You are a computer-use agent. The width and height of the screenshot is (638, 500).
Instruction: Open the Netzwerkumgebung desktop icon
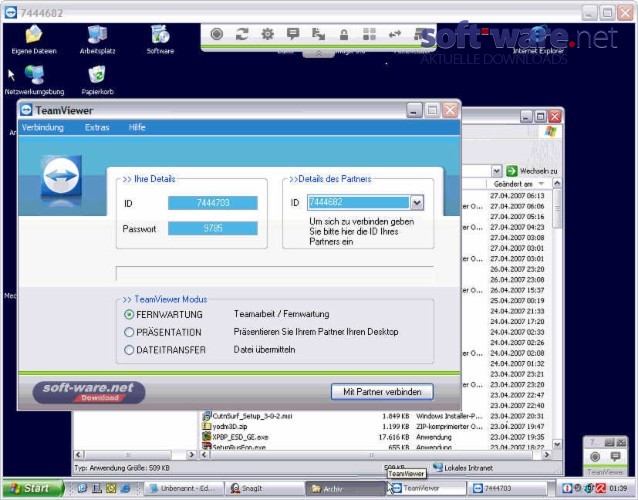34,80
